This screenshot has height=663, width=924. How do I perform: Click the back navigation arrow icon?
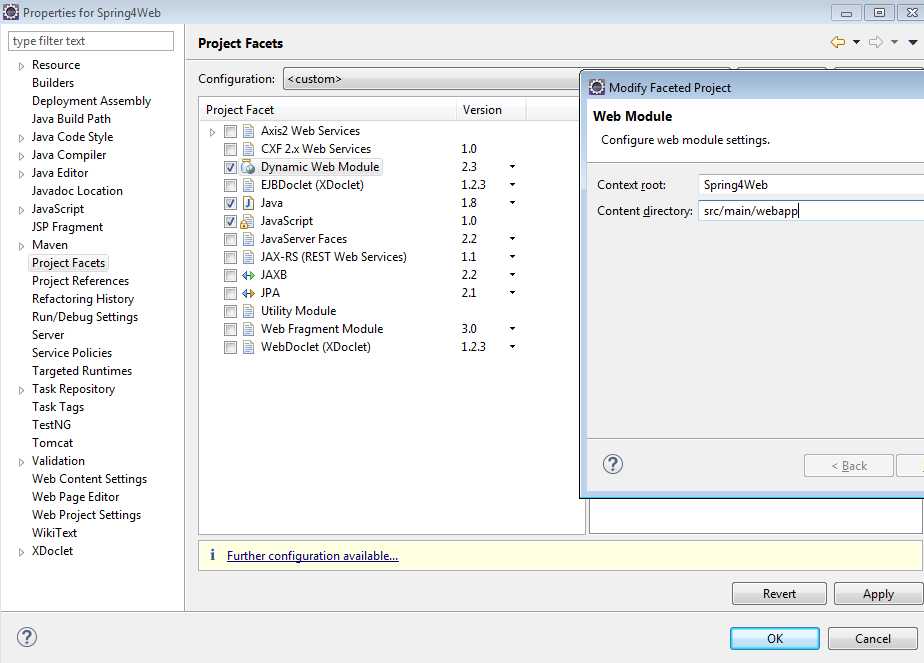coord(838,42)
